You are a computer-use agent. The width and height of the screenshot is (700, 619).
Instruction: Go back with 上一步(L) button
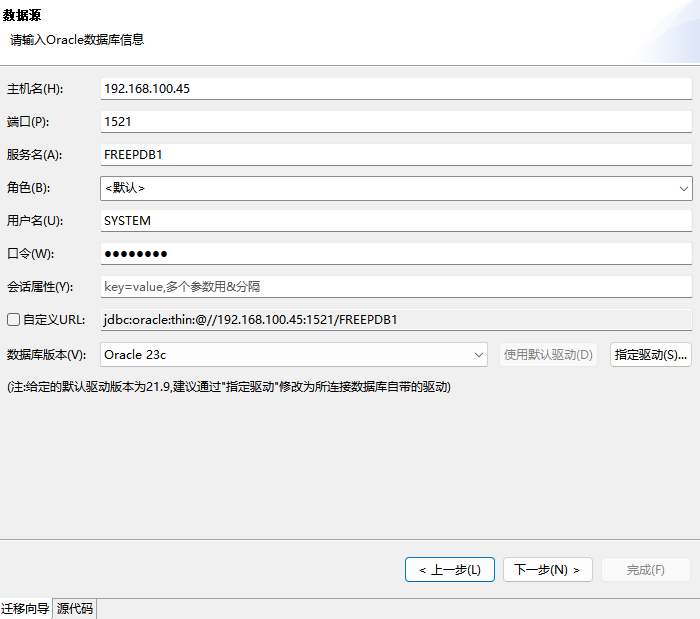click(450, 569)
